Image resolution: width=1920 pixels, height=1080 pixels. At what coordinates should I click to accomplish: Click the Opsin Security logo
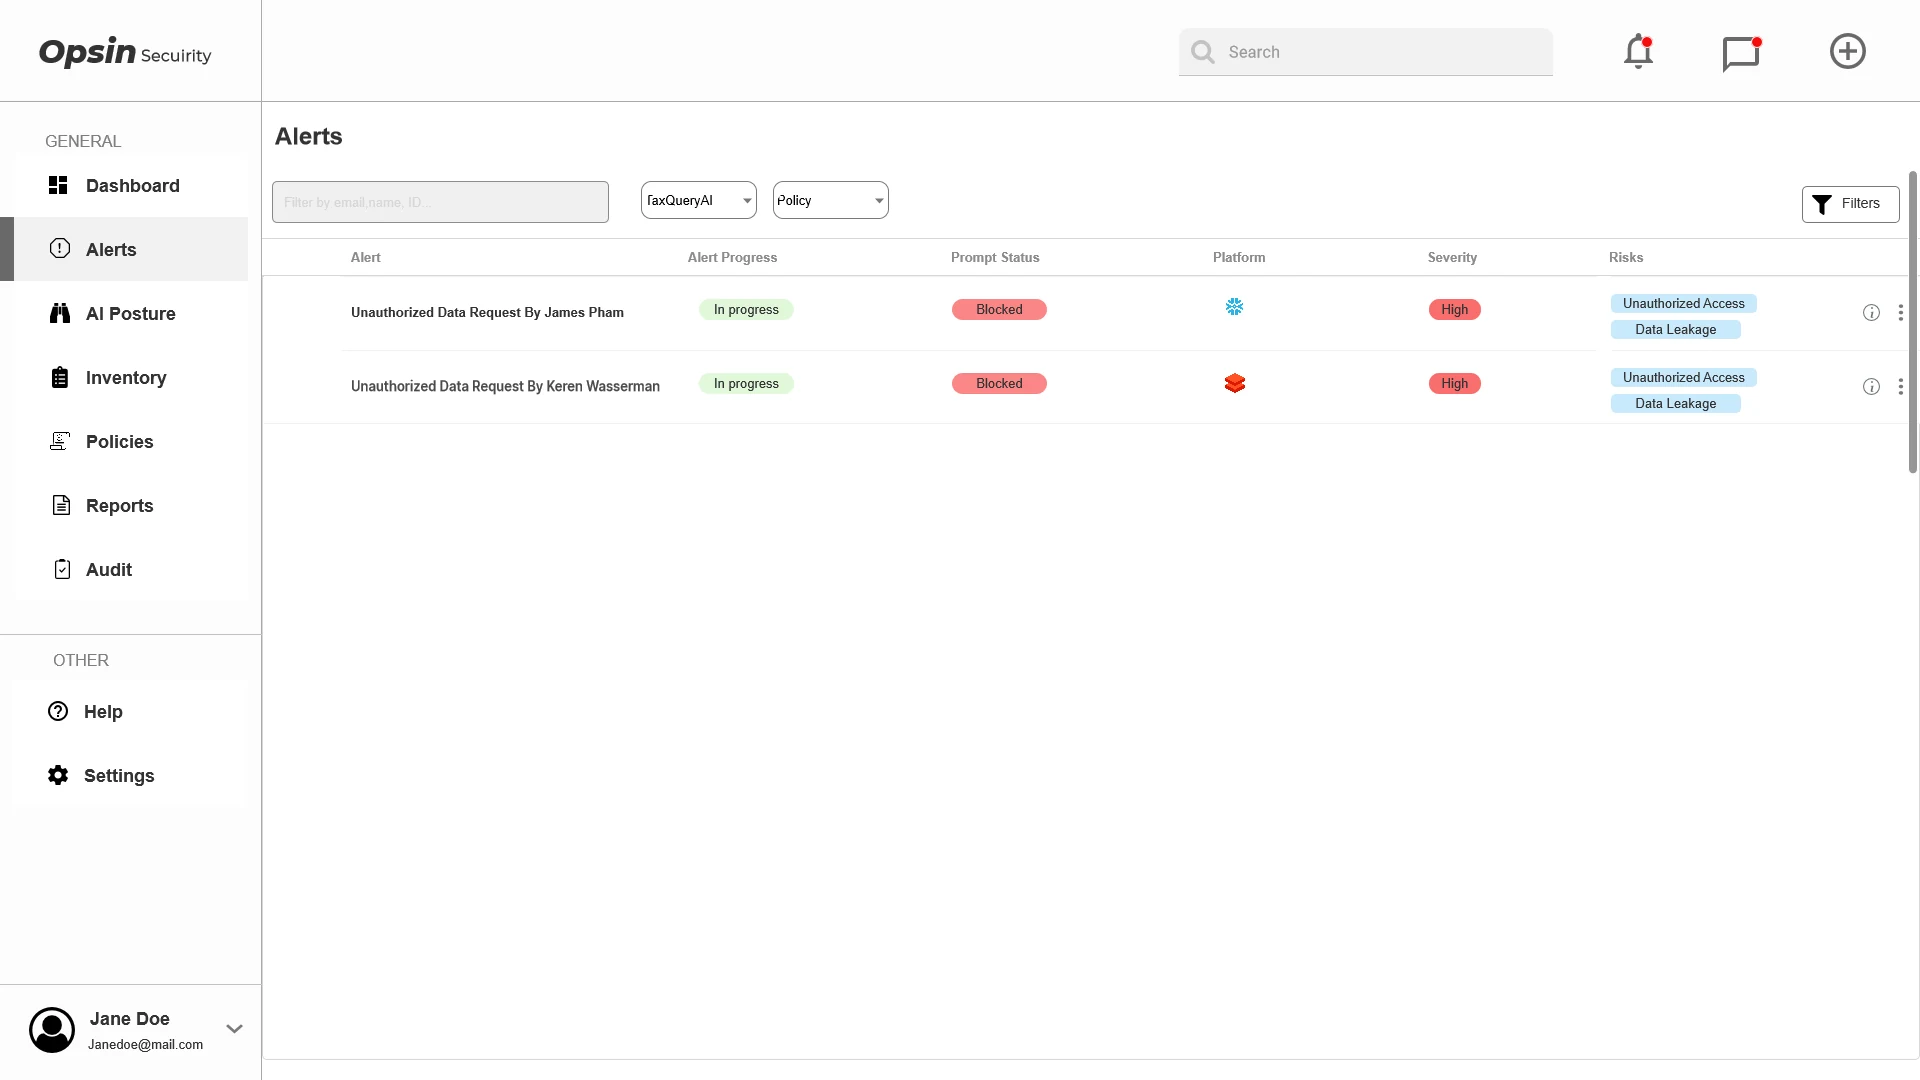click(x=125, y=52)
